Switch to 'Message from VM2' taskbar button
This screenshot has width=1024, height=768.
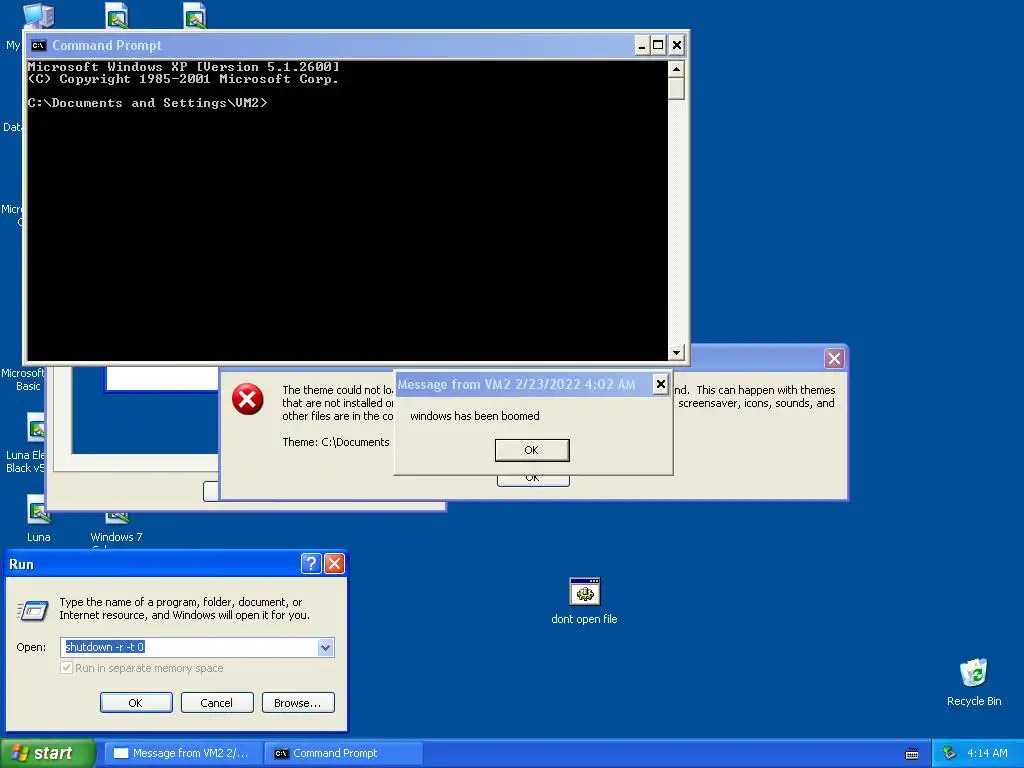tap(183, 754)
